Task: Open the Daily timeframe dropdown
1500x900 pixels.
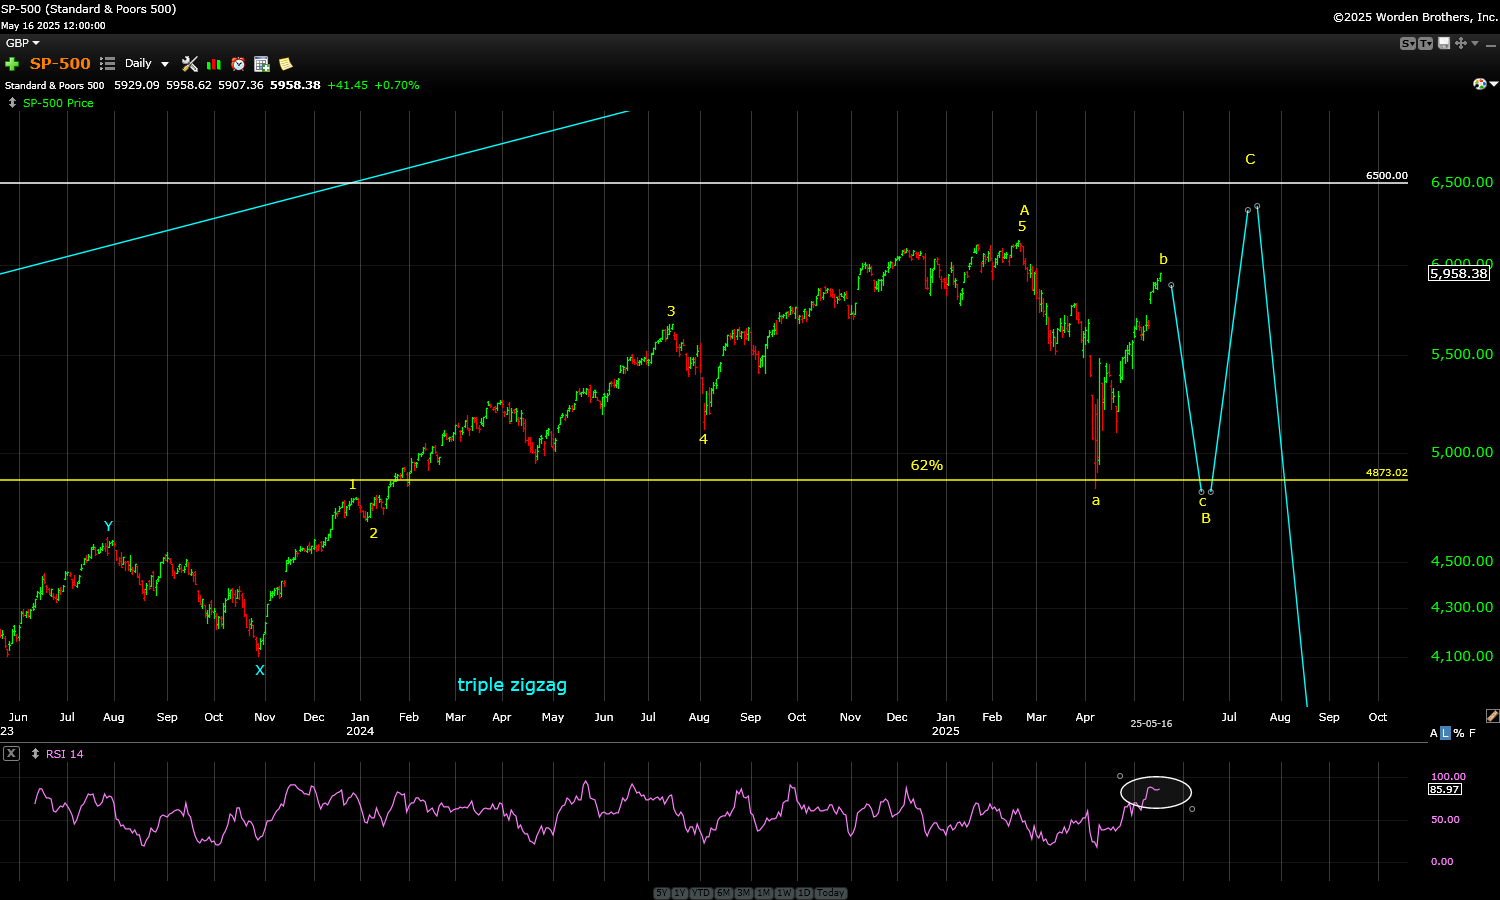Action: 147,64
